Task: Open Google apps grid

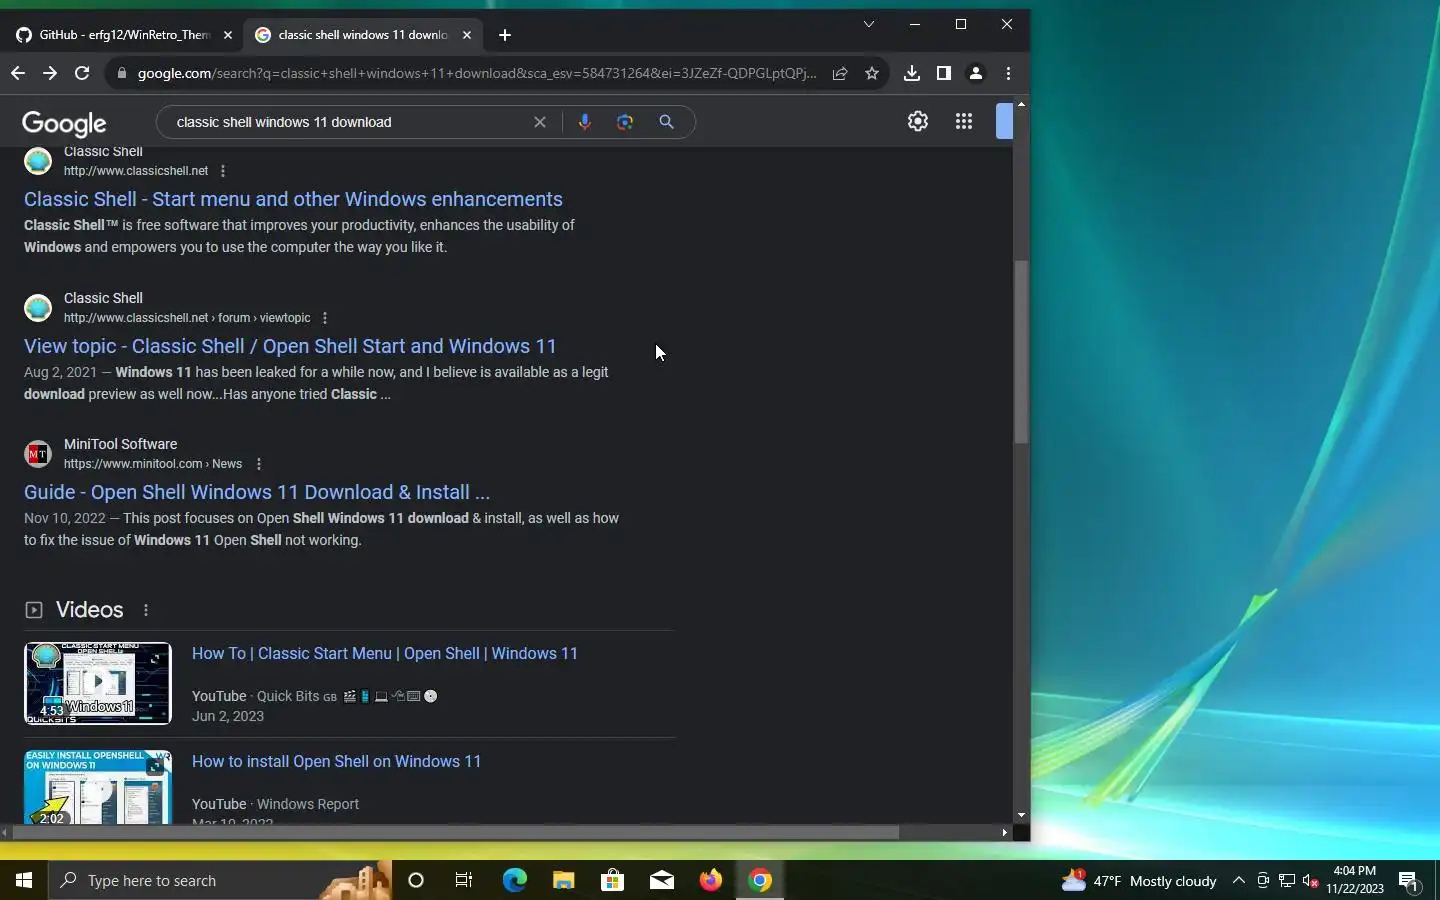Action: point(964,121)
